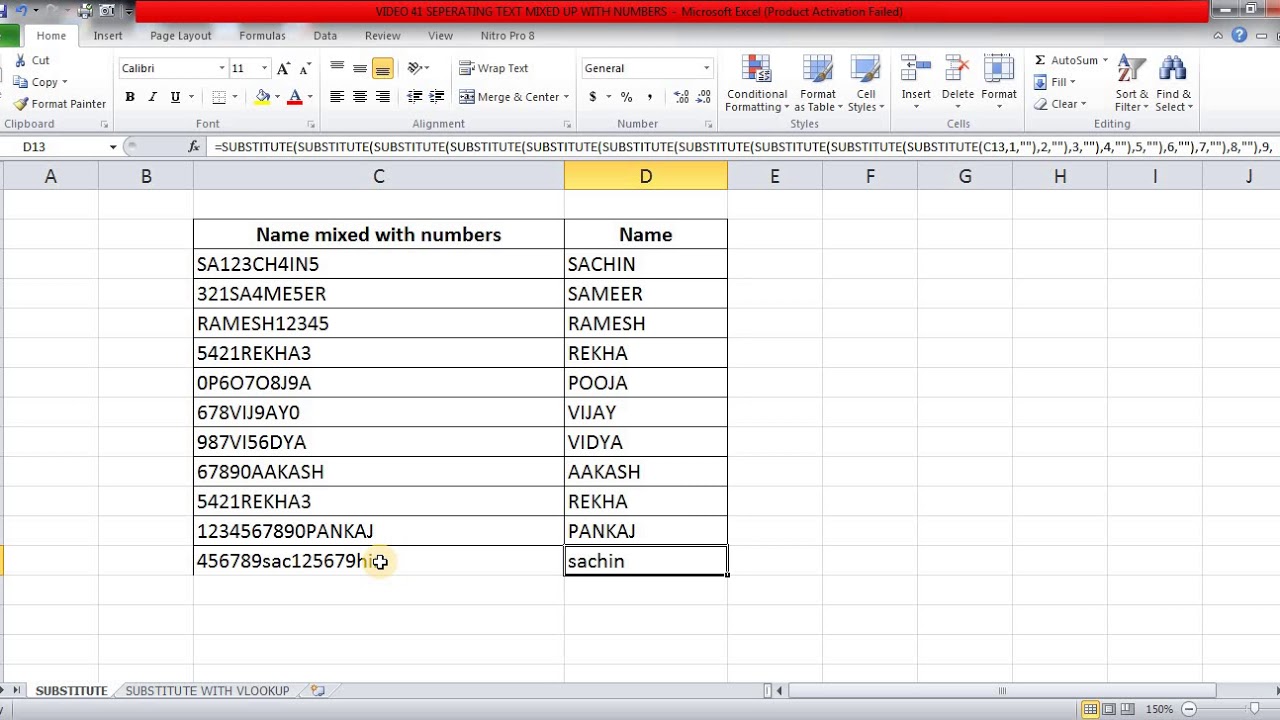Click Decrease Indent icon
Viewport: 1280px width, 720px height.
(x=415, y=97)
